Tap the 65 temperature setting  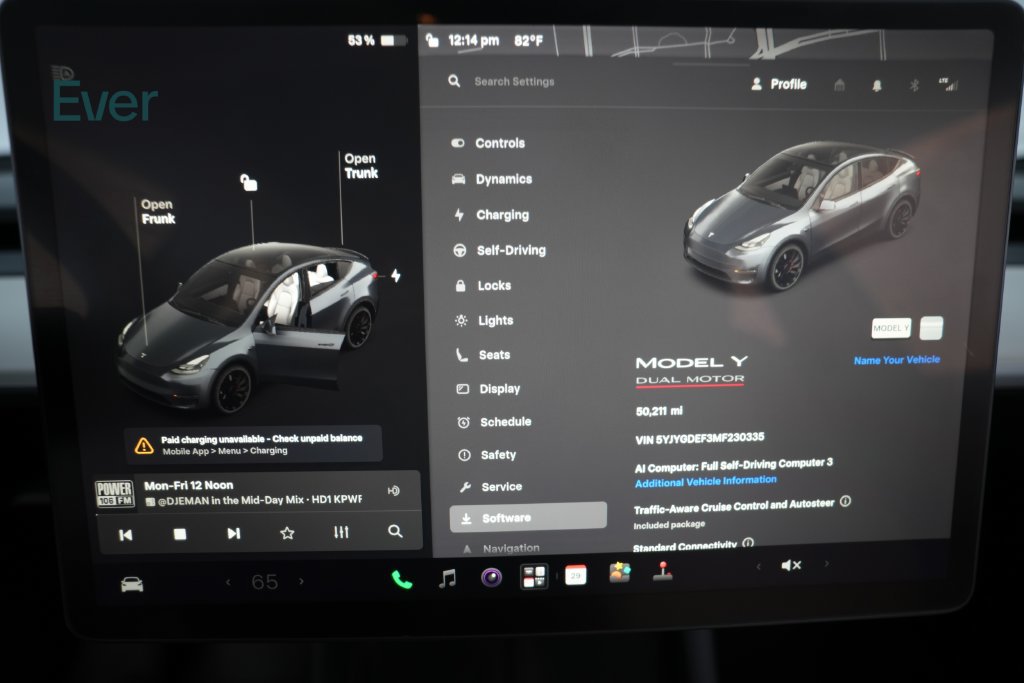click(264, 581)
